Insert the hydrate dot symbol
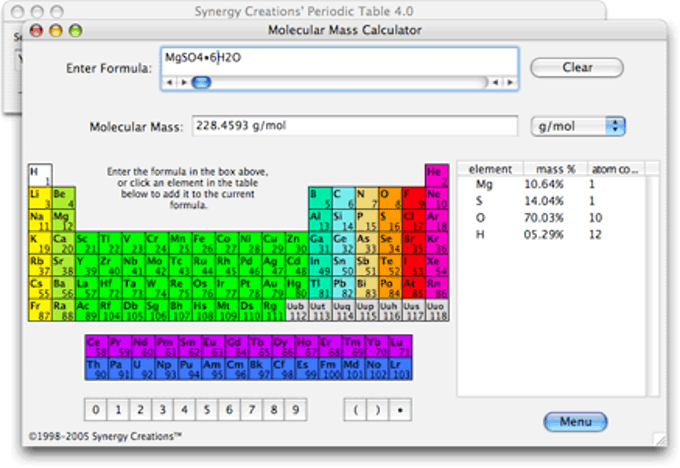Viewport: 680px width, 468px height. (x=400, y=409)
